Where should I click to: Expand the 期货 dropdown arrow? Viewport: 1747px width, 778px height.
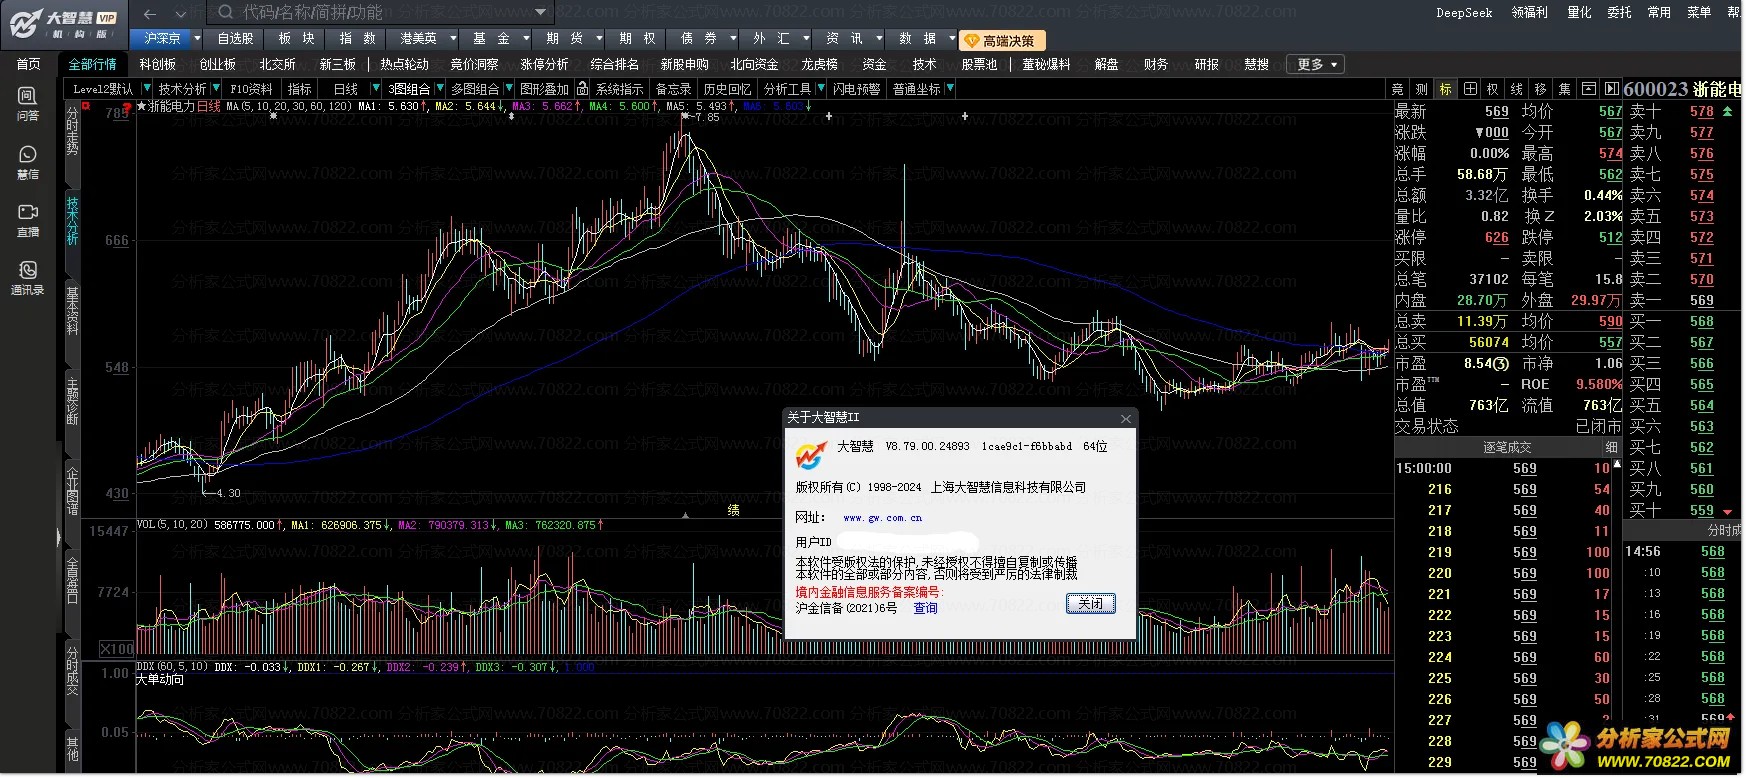click(x=599, y=38)
